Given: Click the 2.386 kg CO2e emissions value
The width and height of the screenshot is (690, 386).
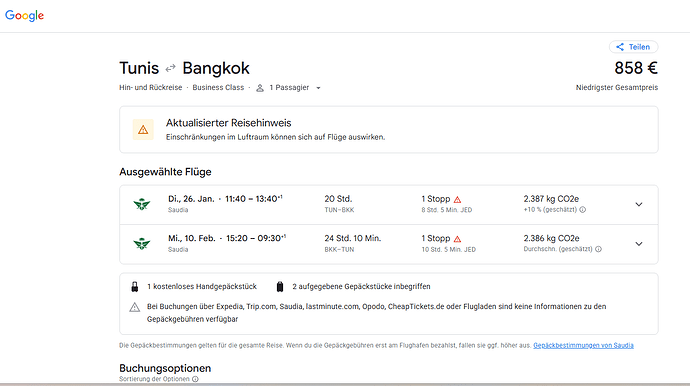Looking at the screenshot, I should [551, 238].
